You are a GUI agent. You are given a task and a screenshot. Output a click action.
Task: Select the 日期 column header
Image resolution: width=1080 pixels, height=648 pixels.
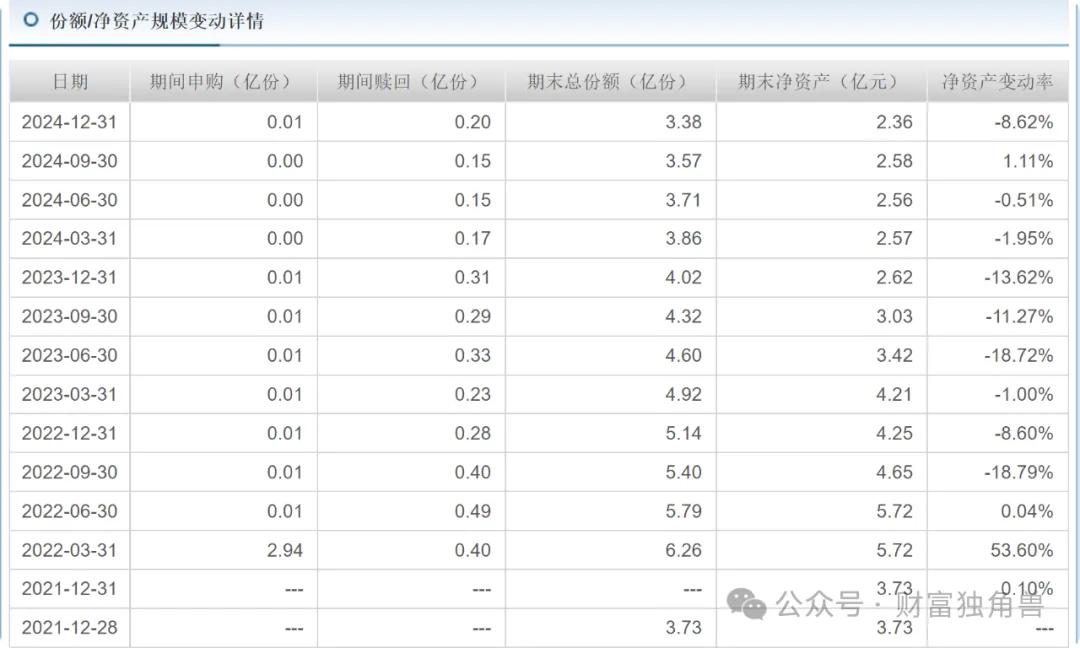pos(70,82)
